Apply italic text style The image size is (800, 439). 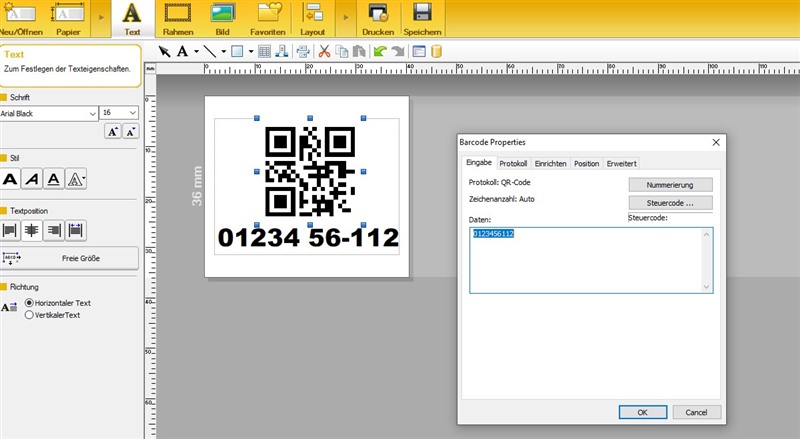point(32,179)
